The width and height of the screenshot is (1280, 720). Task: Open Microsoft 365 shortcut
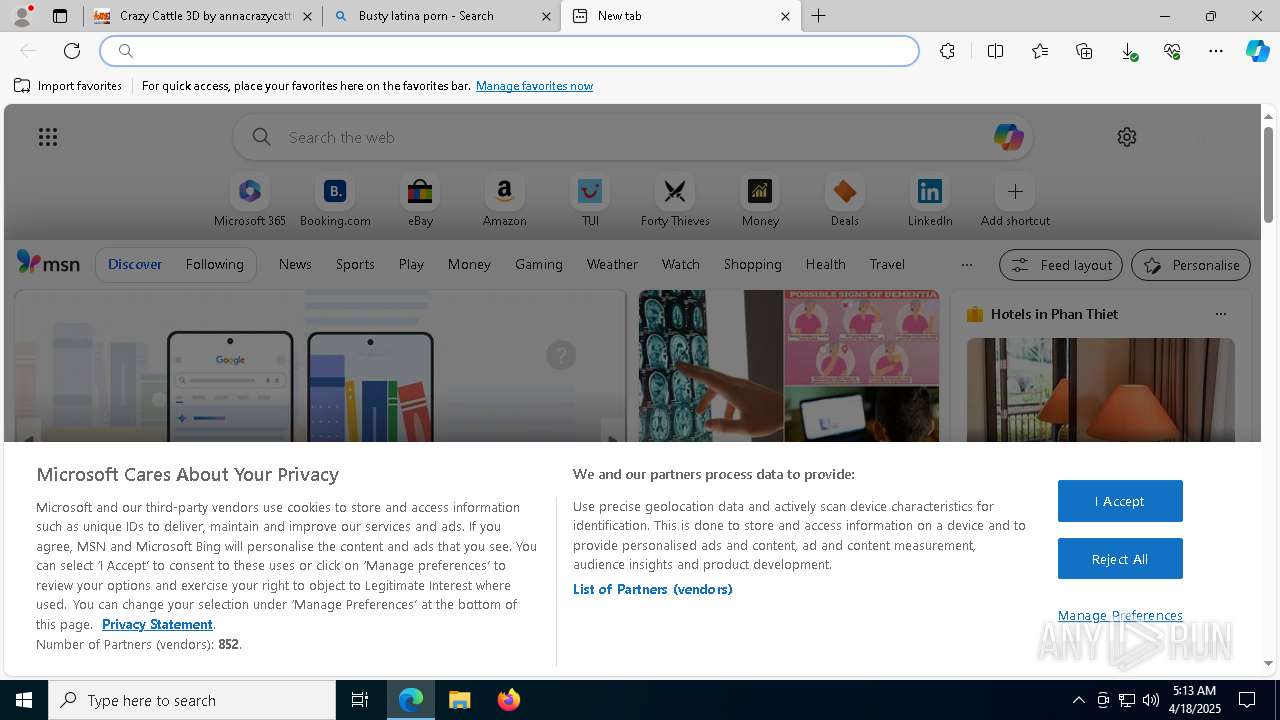(x=250, y=201)
